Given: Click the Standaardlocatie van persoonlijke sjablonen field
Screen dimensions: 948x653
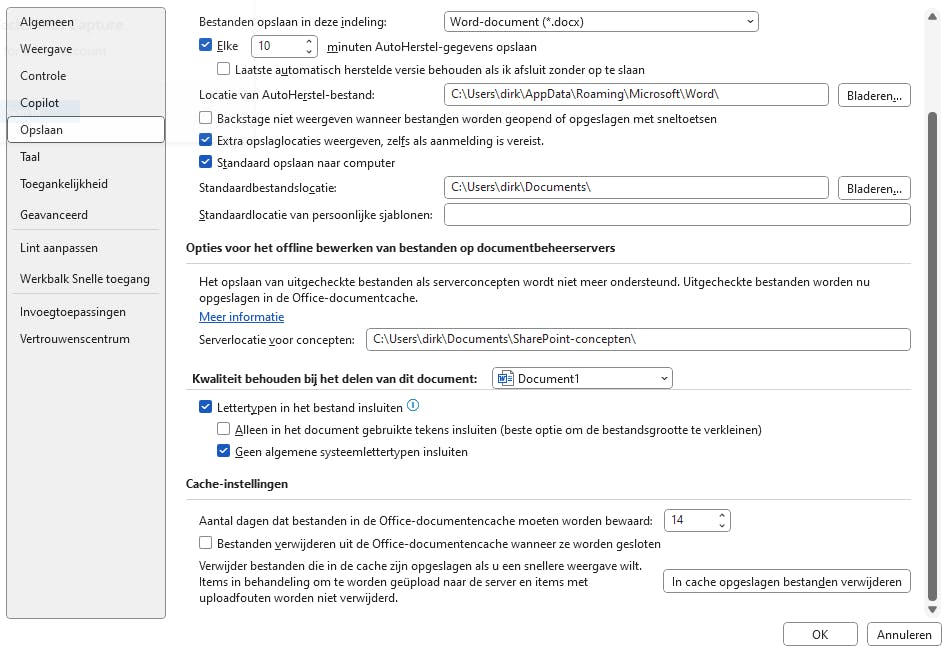Looking at the screenshot, I should pos(677,215).
